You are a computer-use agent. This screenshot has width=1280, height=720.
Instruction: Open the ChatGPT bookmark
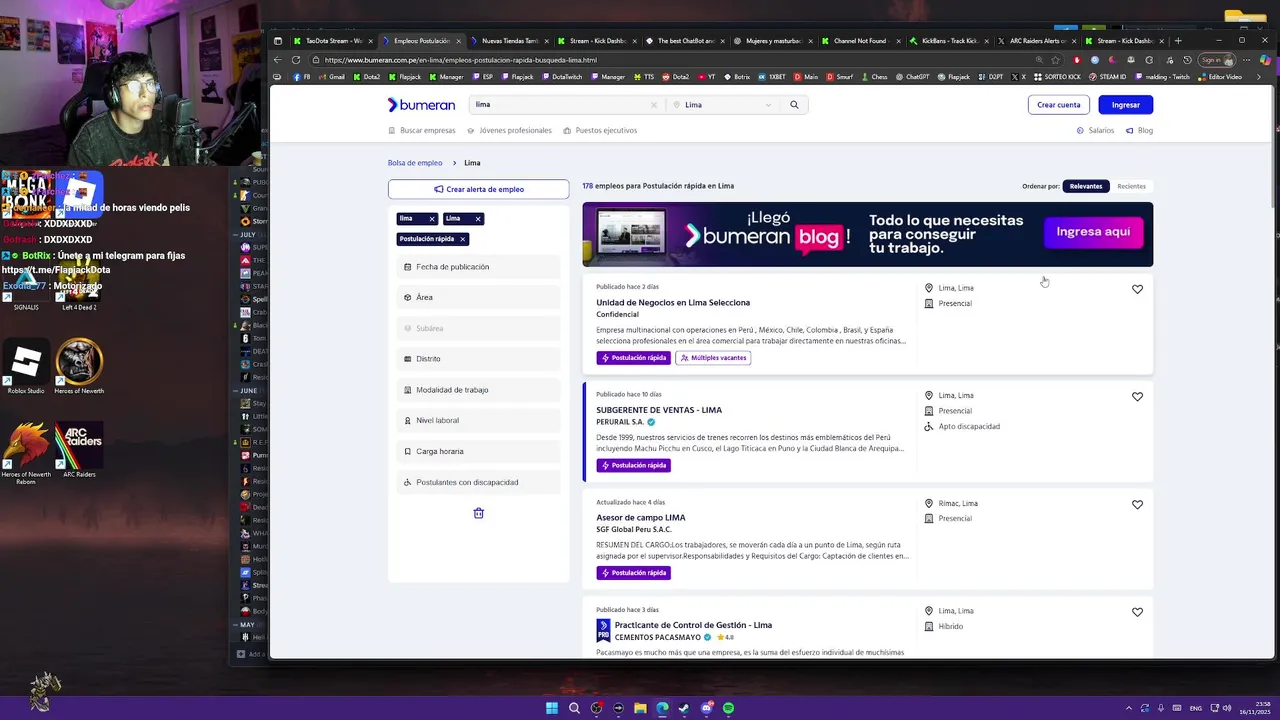(912, 77)
